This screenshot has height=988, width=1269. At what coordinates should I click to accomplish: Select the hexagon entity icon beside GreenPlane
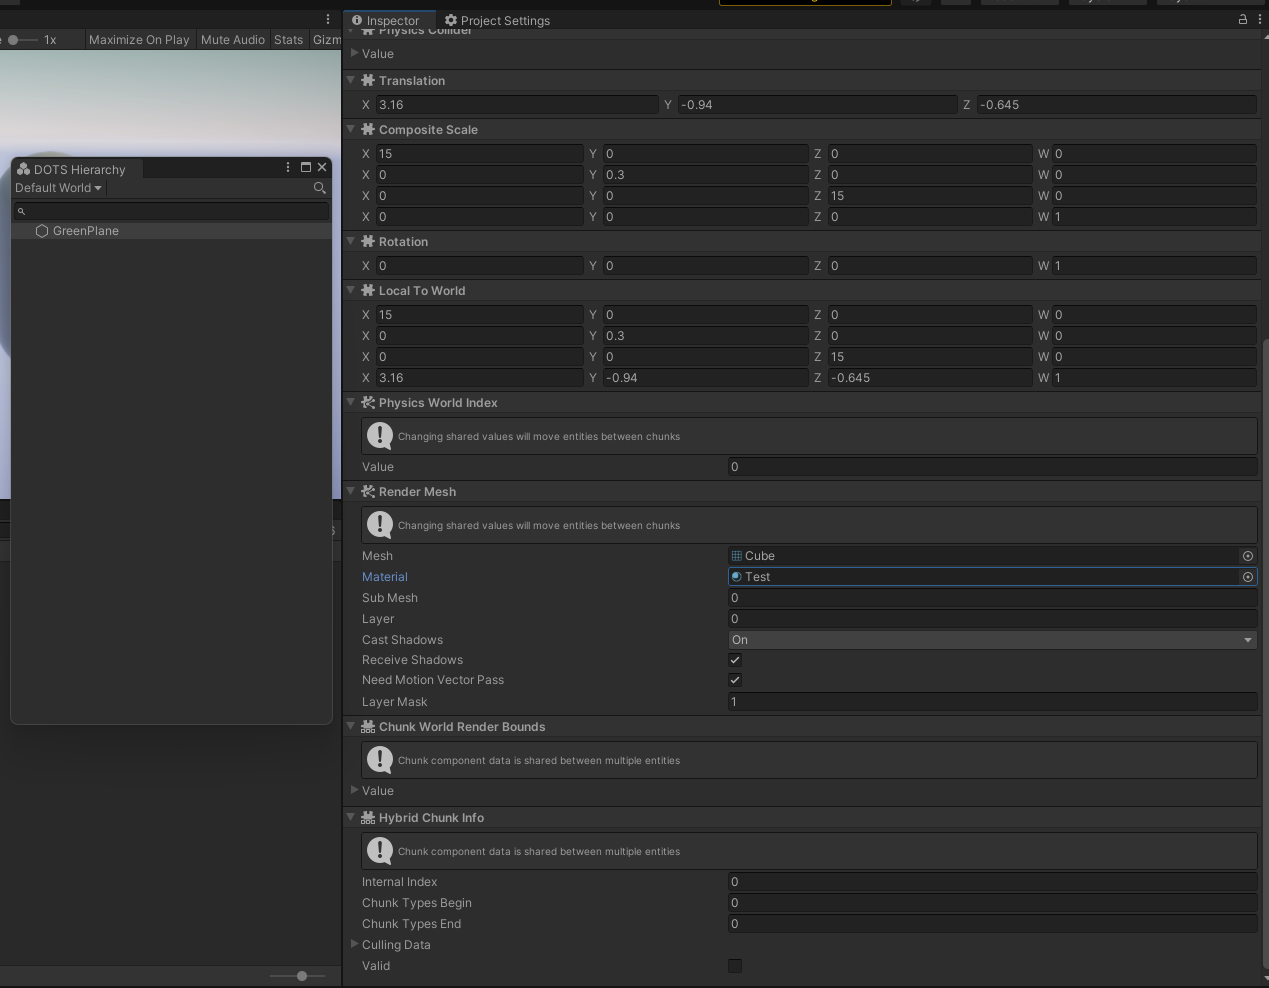point(41,231)
